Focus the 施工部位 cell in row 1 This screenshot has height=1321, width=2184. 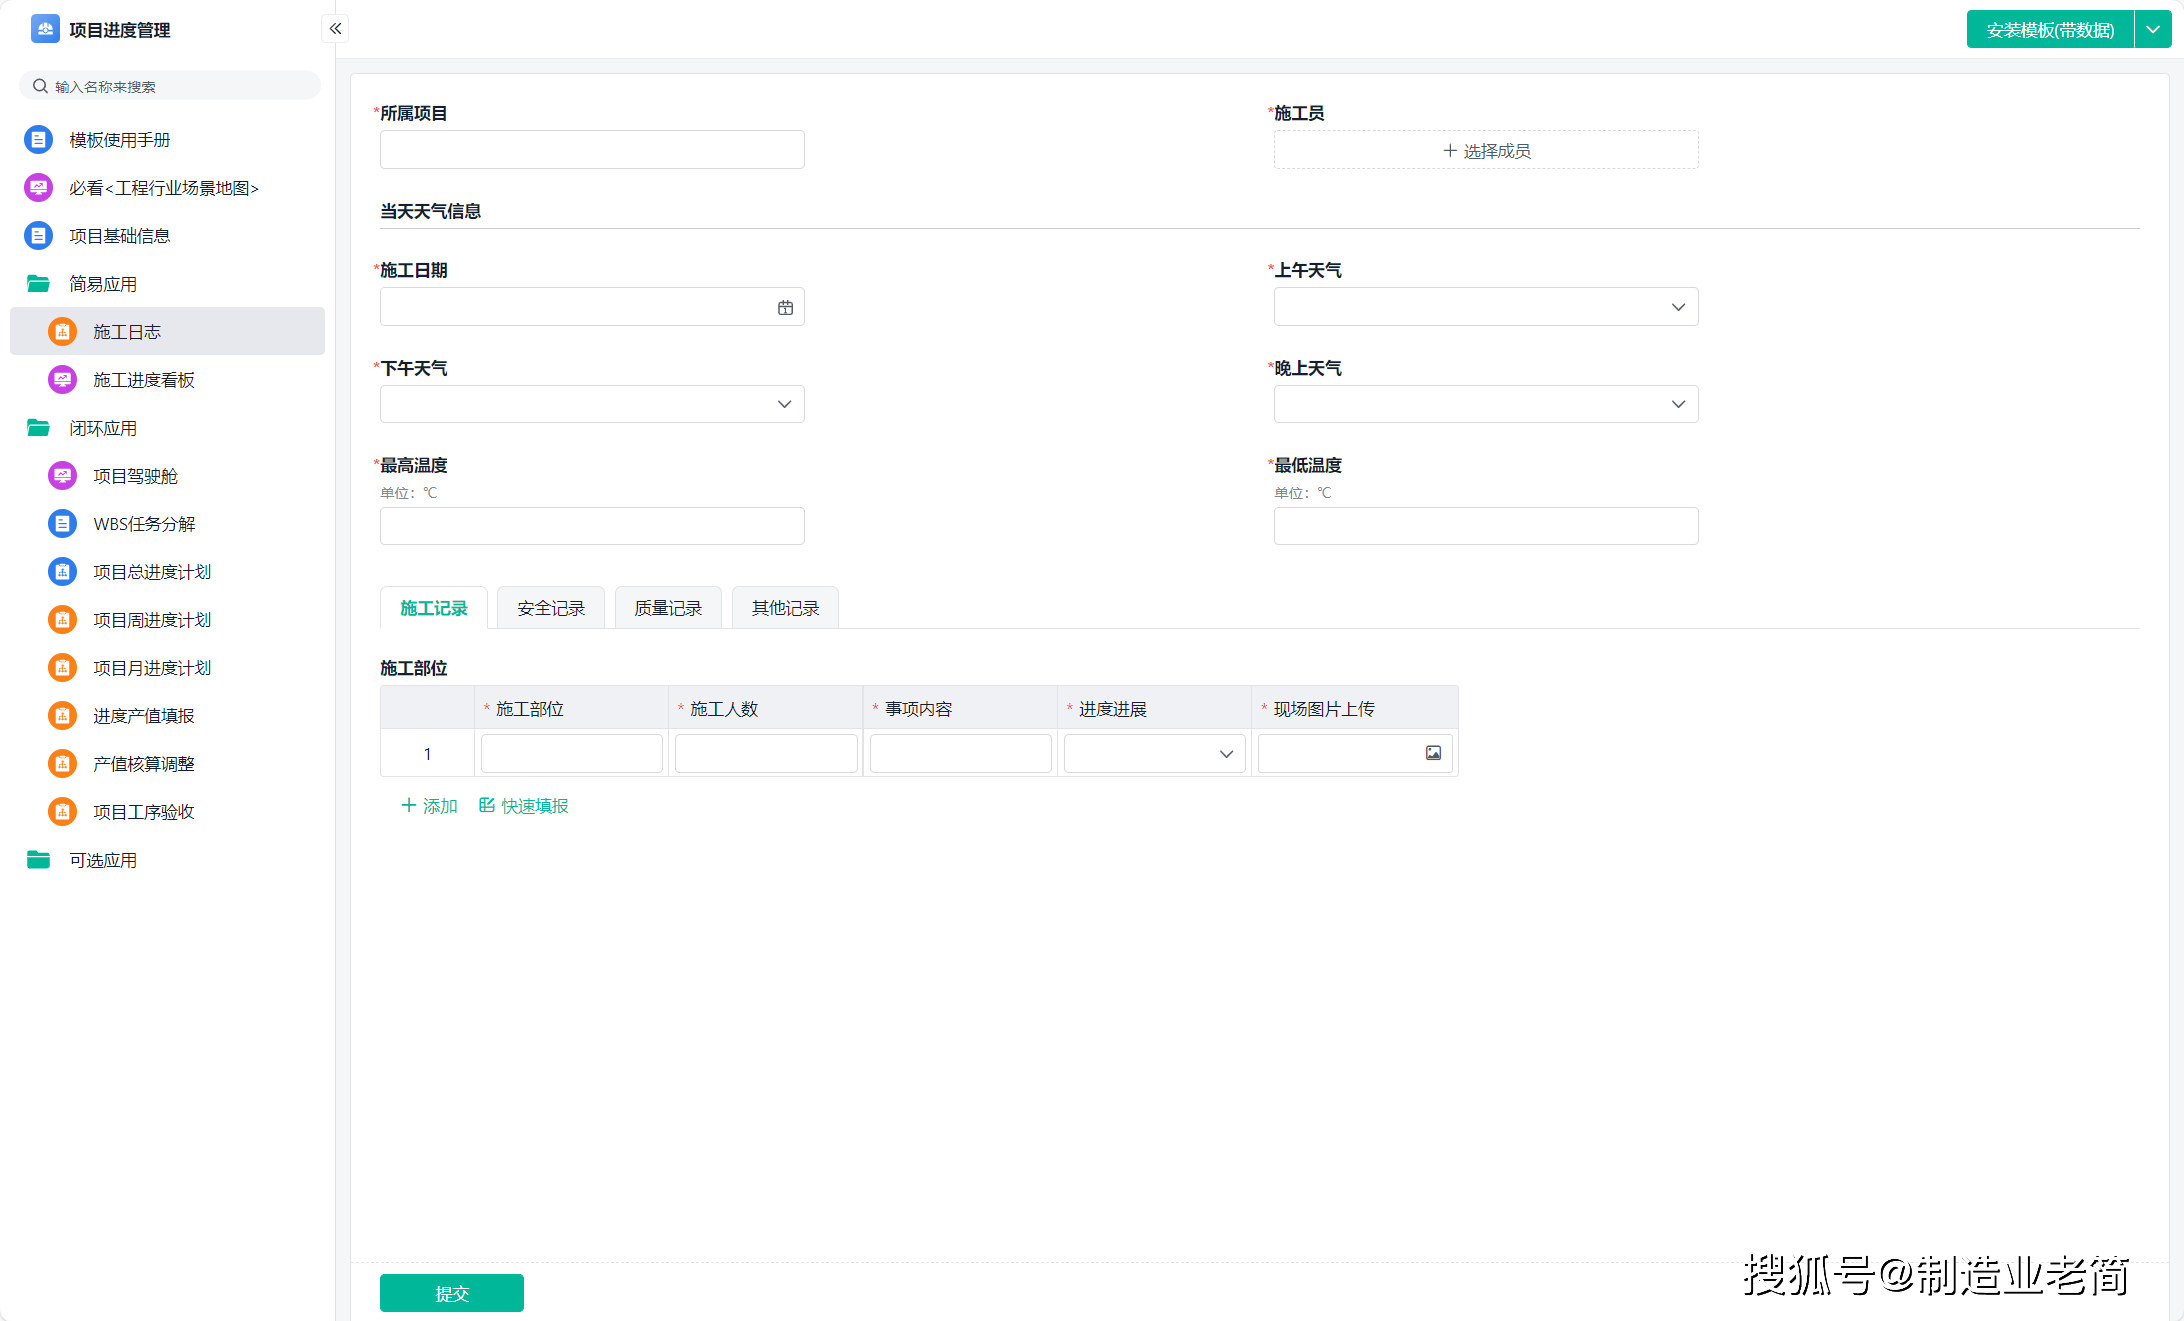(x=572, y=754)
